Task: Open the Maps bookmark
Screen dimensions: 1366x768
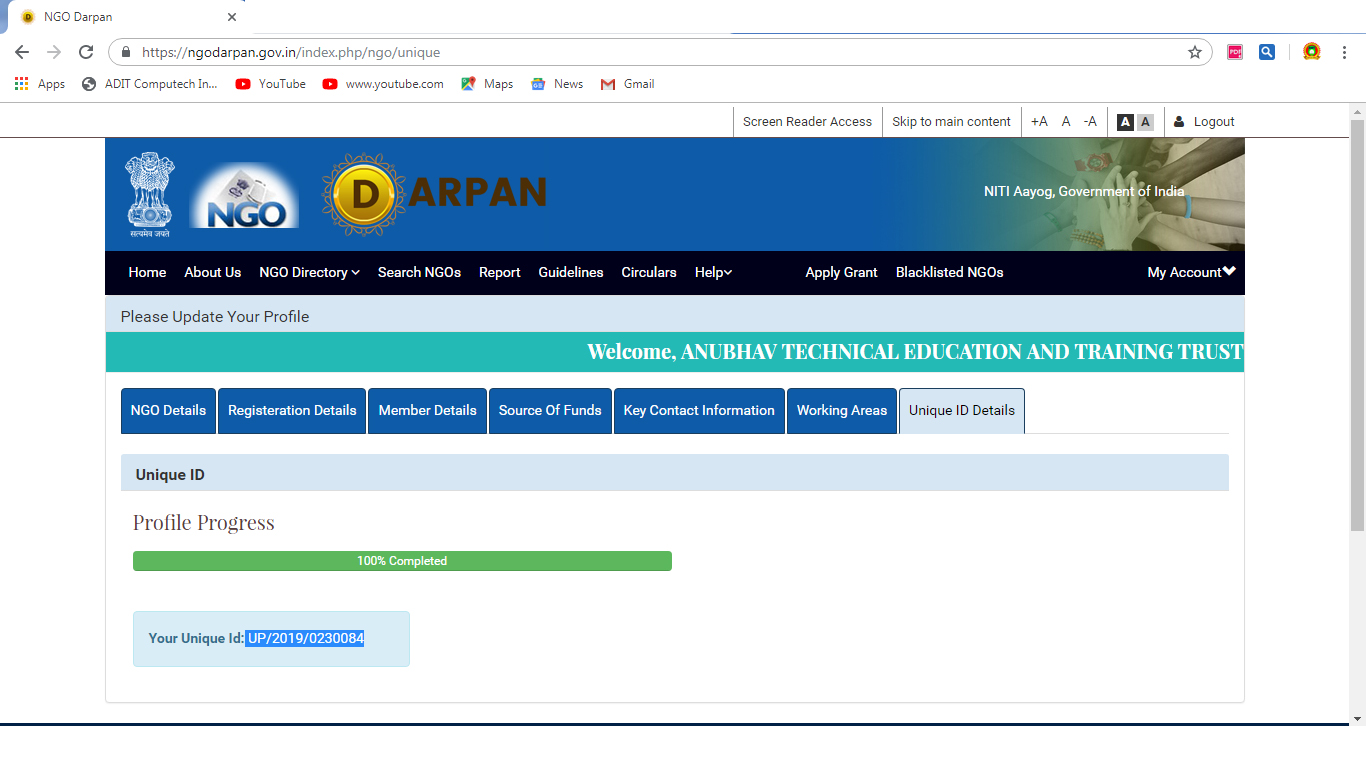Action: click(487, 84)
